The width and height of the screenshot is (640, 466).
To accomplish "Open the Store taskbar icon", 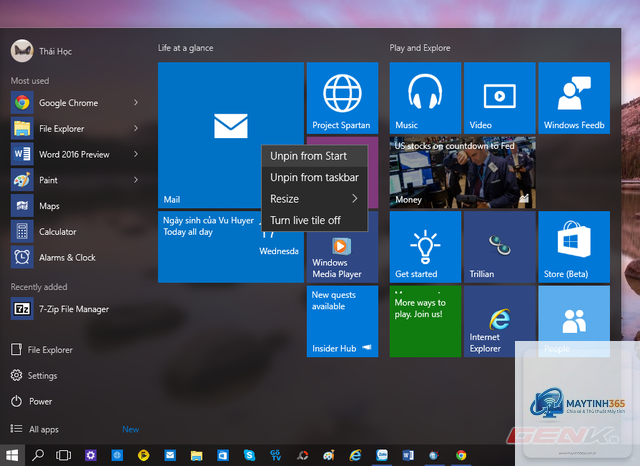I will tap(223, 455).
